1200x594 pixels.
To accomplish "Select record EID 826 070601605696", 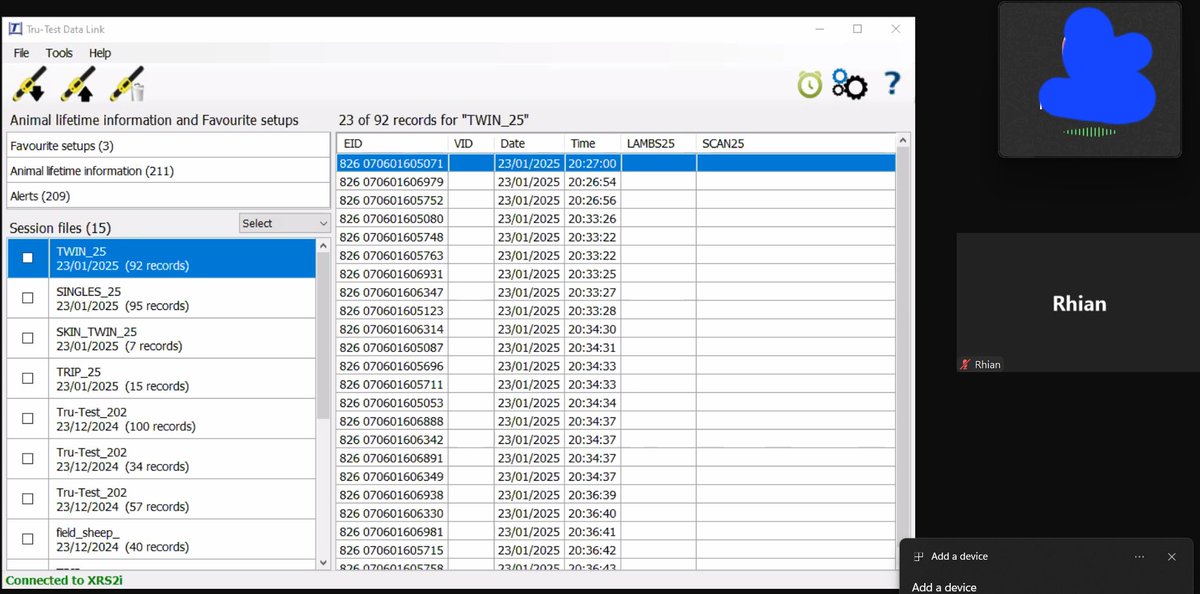I will click(616, 366).
